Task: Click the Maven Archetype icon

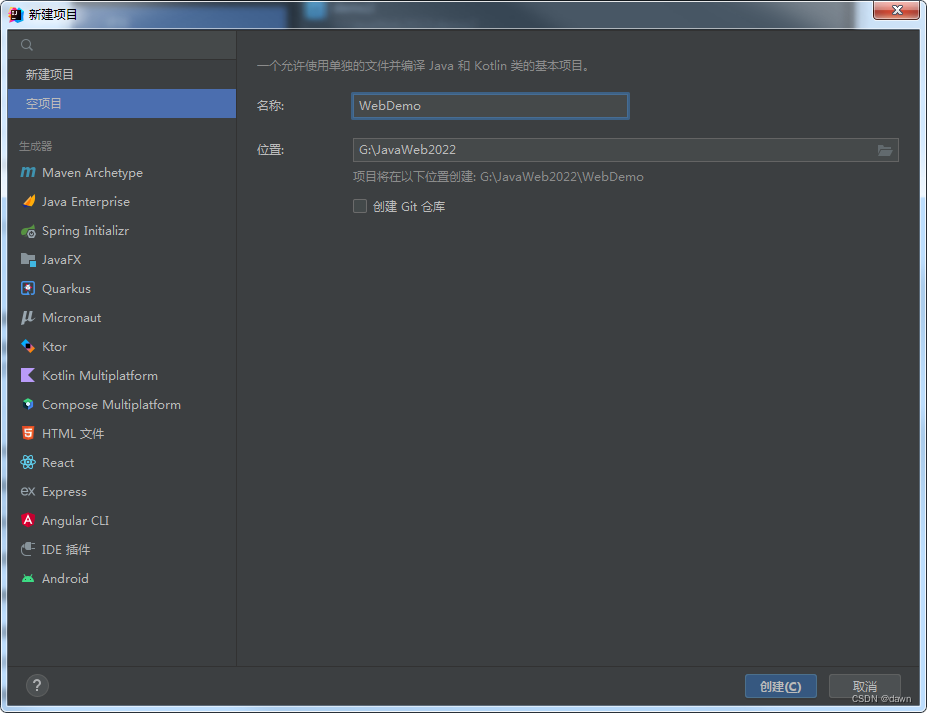Action: [28, 173]
